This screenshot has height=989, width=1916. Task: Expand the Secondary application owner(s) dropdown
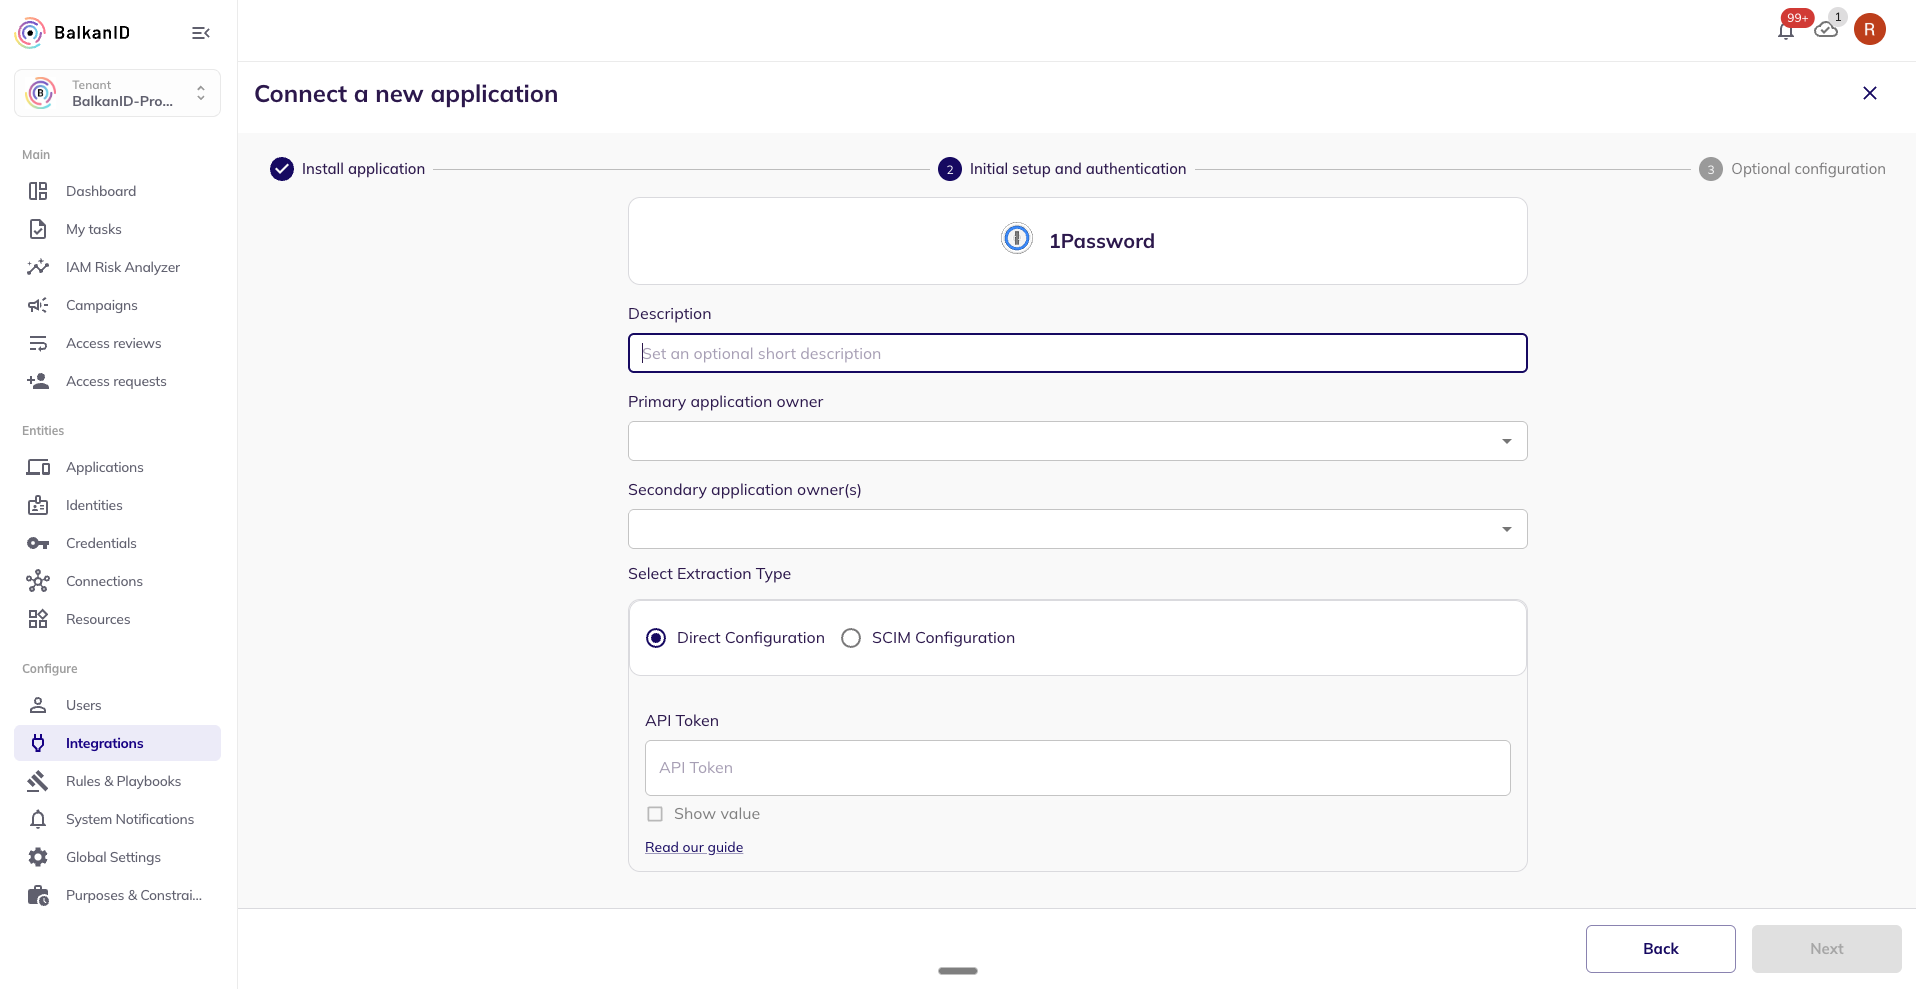pos(1506,529)
